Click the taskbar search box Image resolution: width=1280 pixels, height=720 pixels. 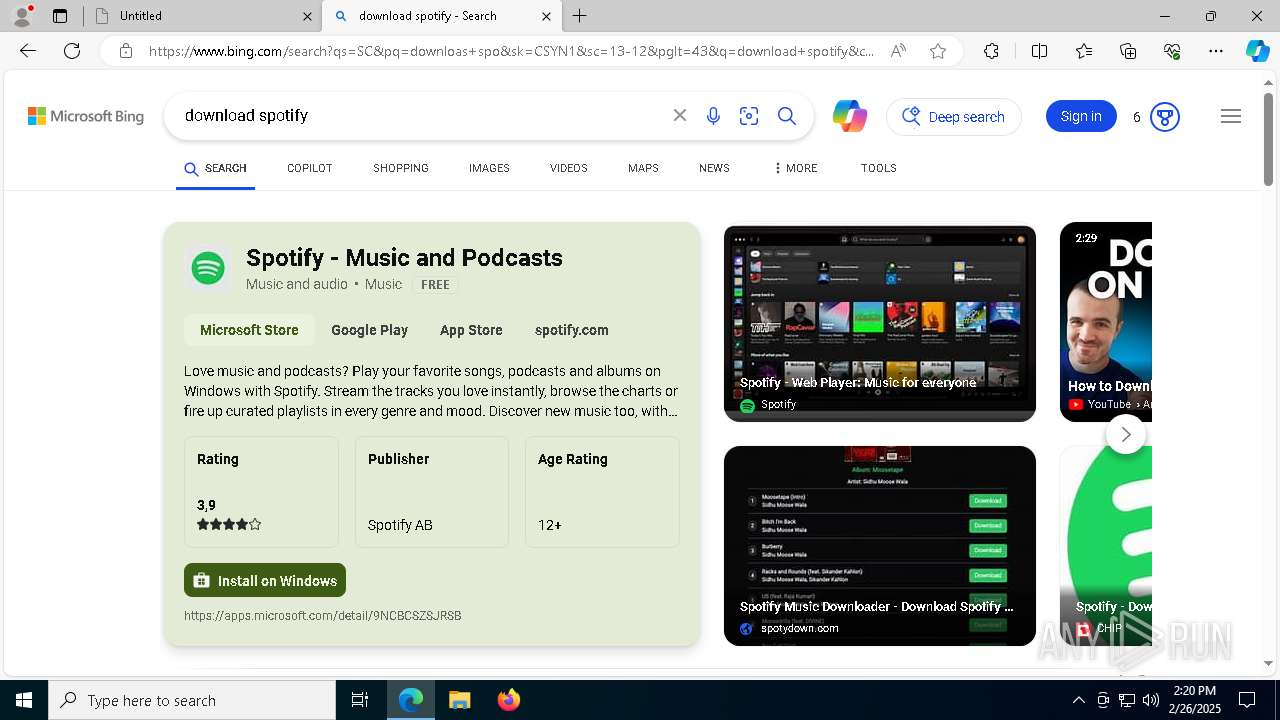click(x=192, y=700)
